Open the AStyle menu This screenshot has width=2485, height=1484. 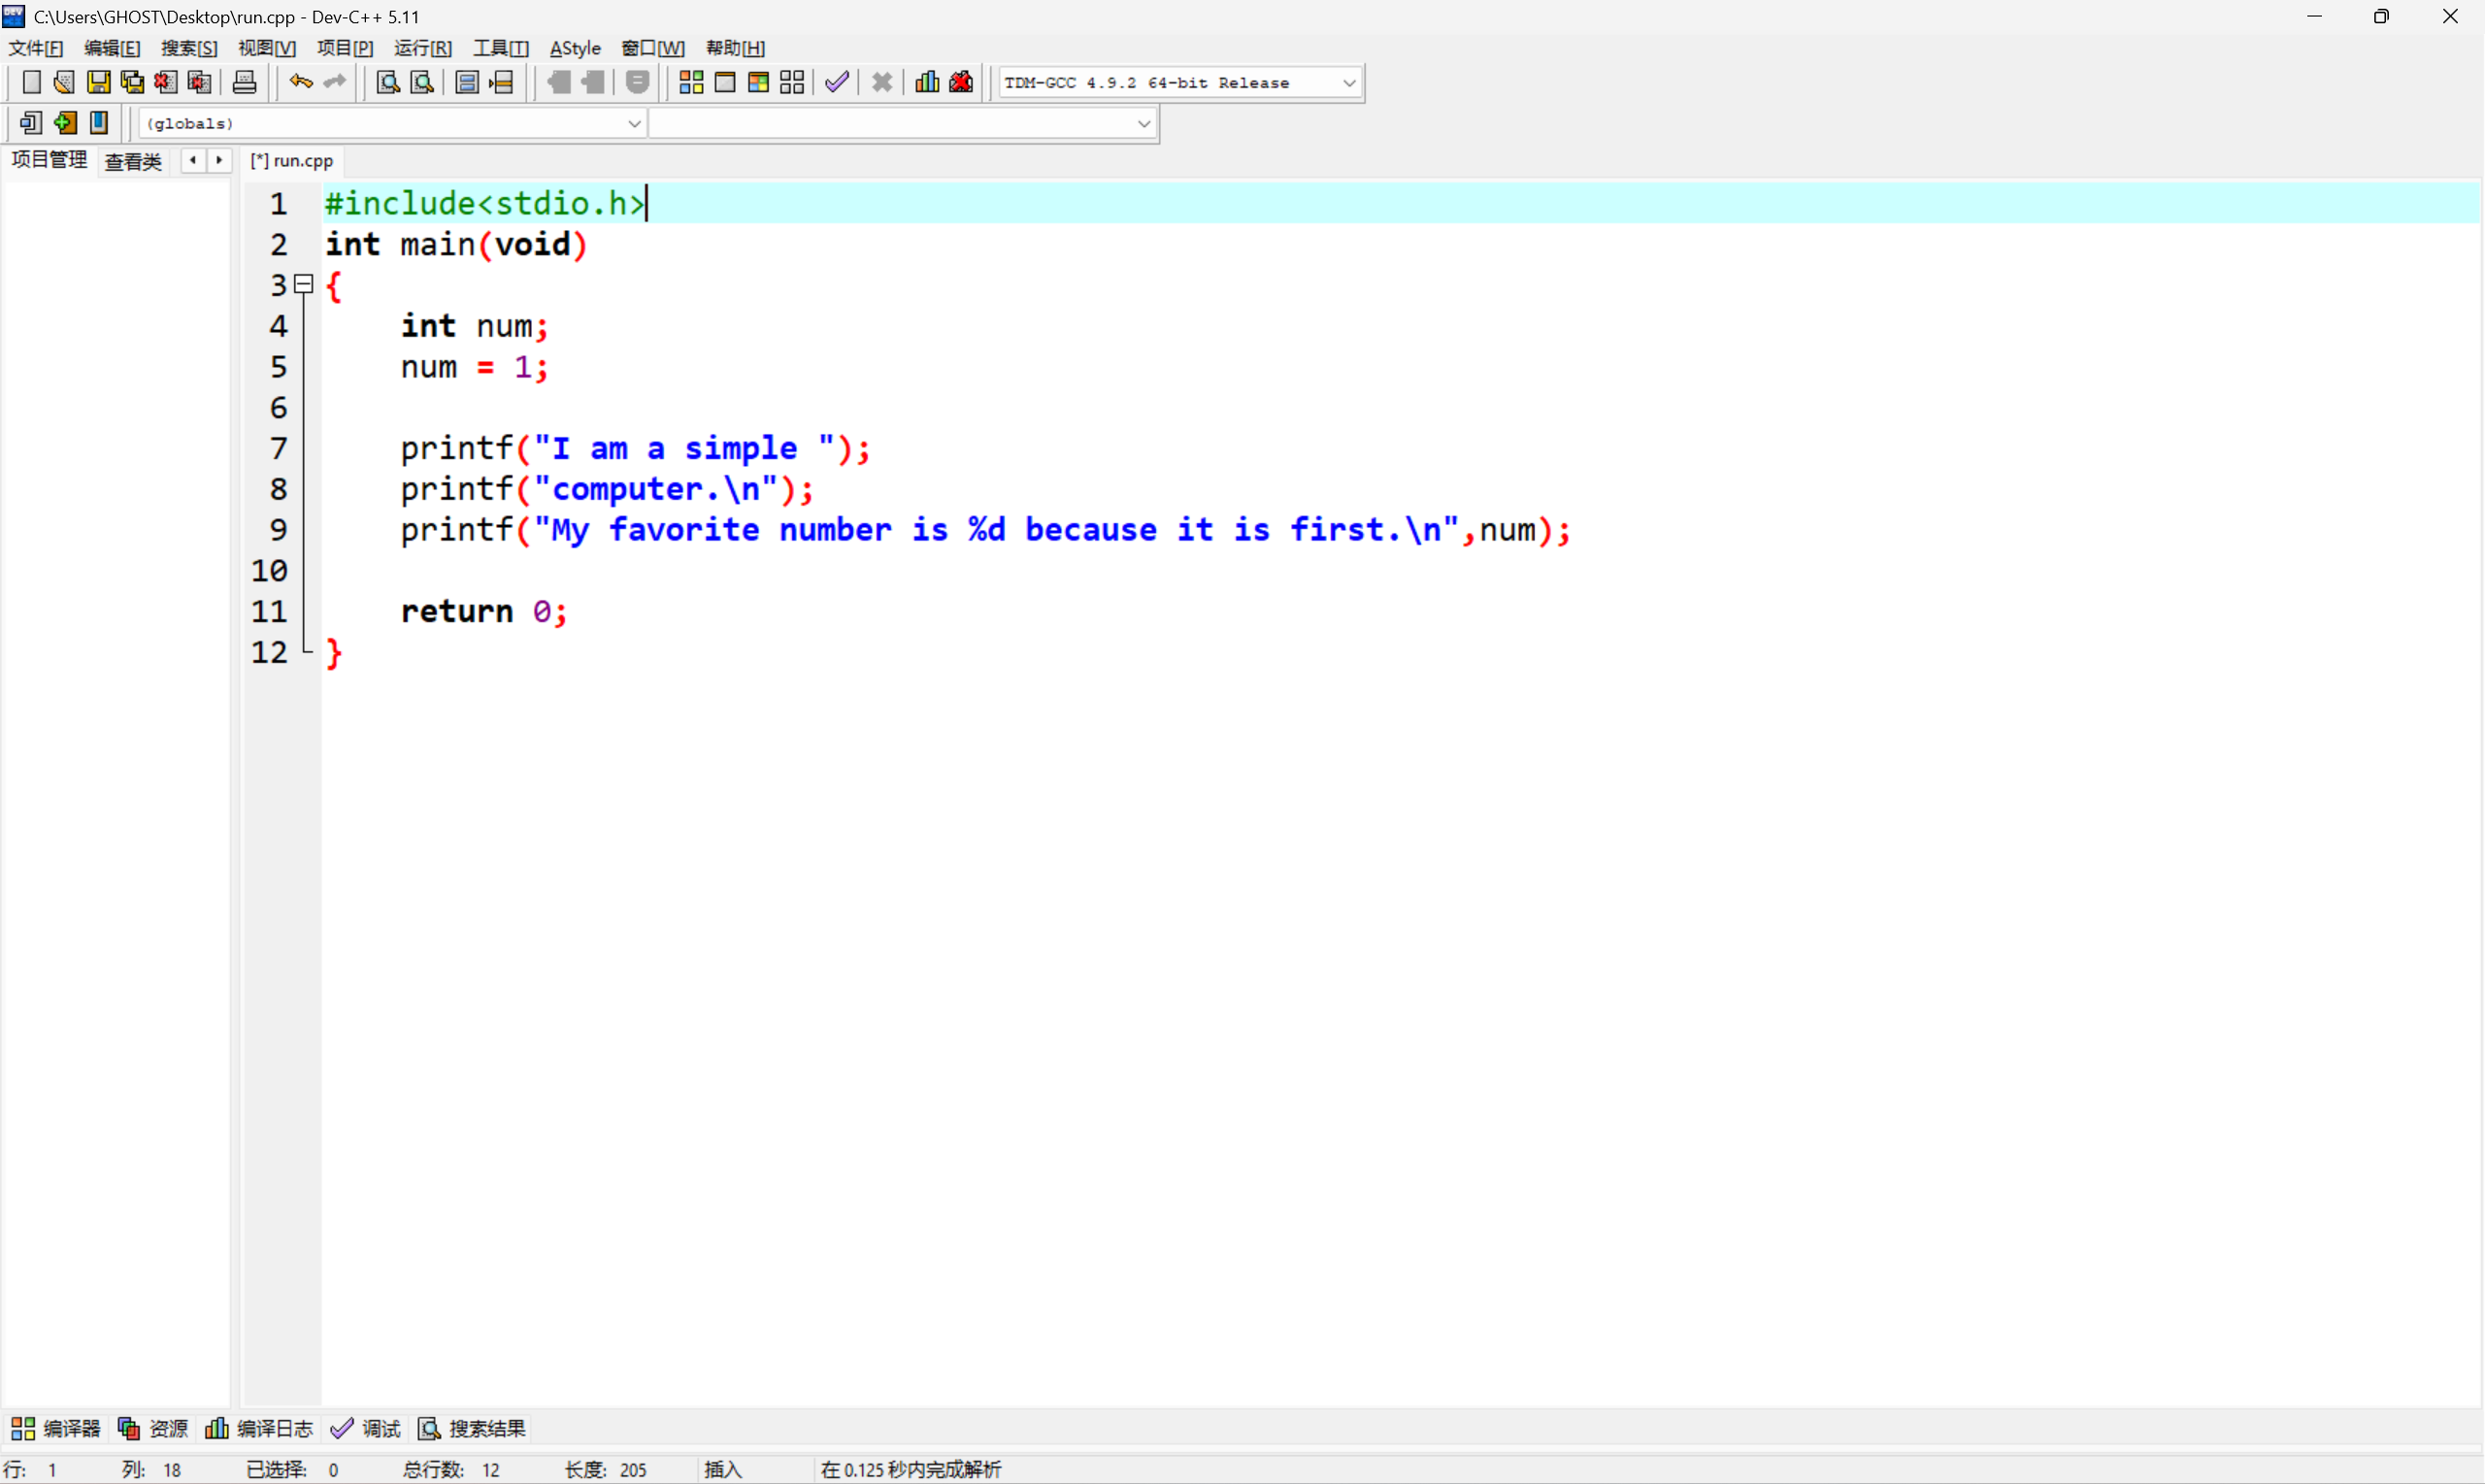pyautogui.click(x=575, y=48)
